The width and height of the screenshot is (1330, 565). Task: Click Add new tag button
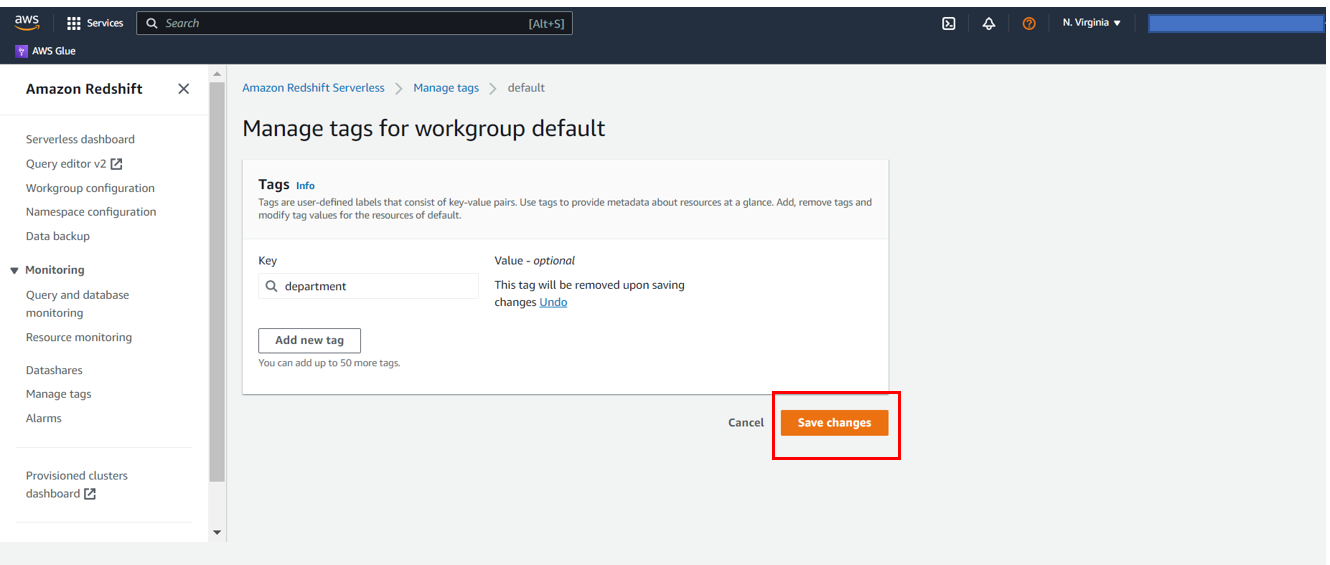click(x=309, y=340)
